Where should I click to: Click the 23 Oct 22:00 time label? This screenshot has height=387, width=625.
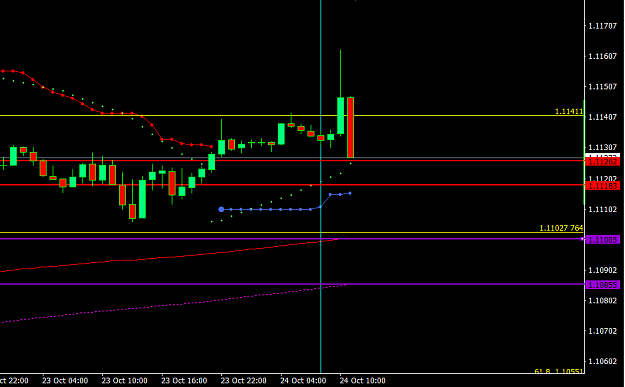(x=244, y=381)
